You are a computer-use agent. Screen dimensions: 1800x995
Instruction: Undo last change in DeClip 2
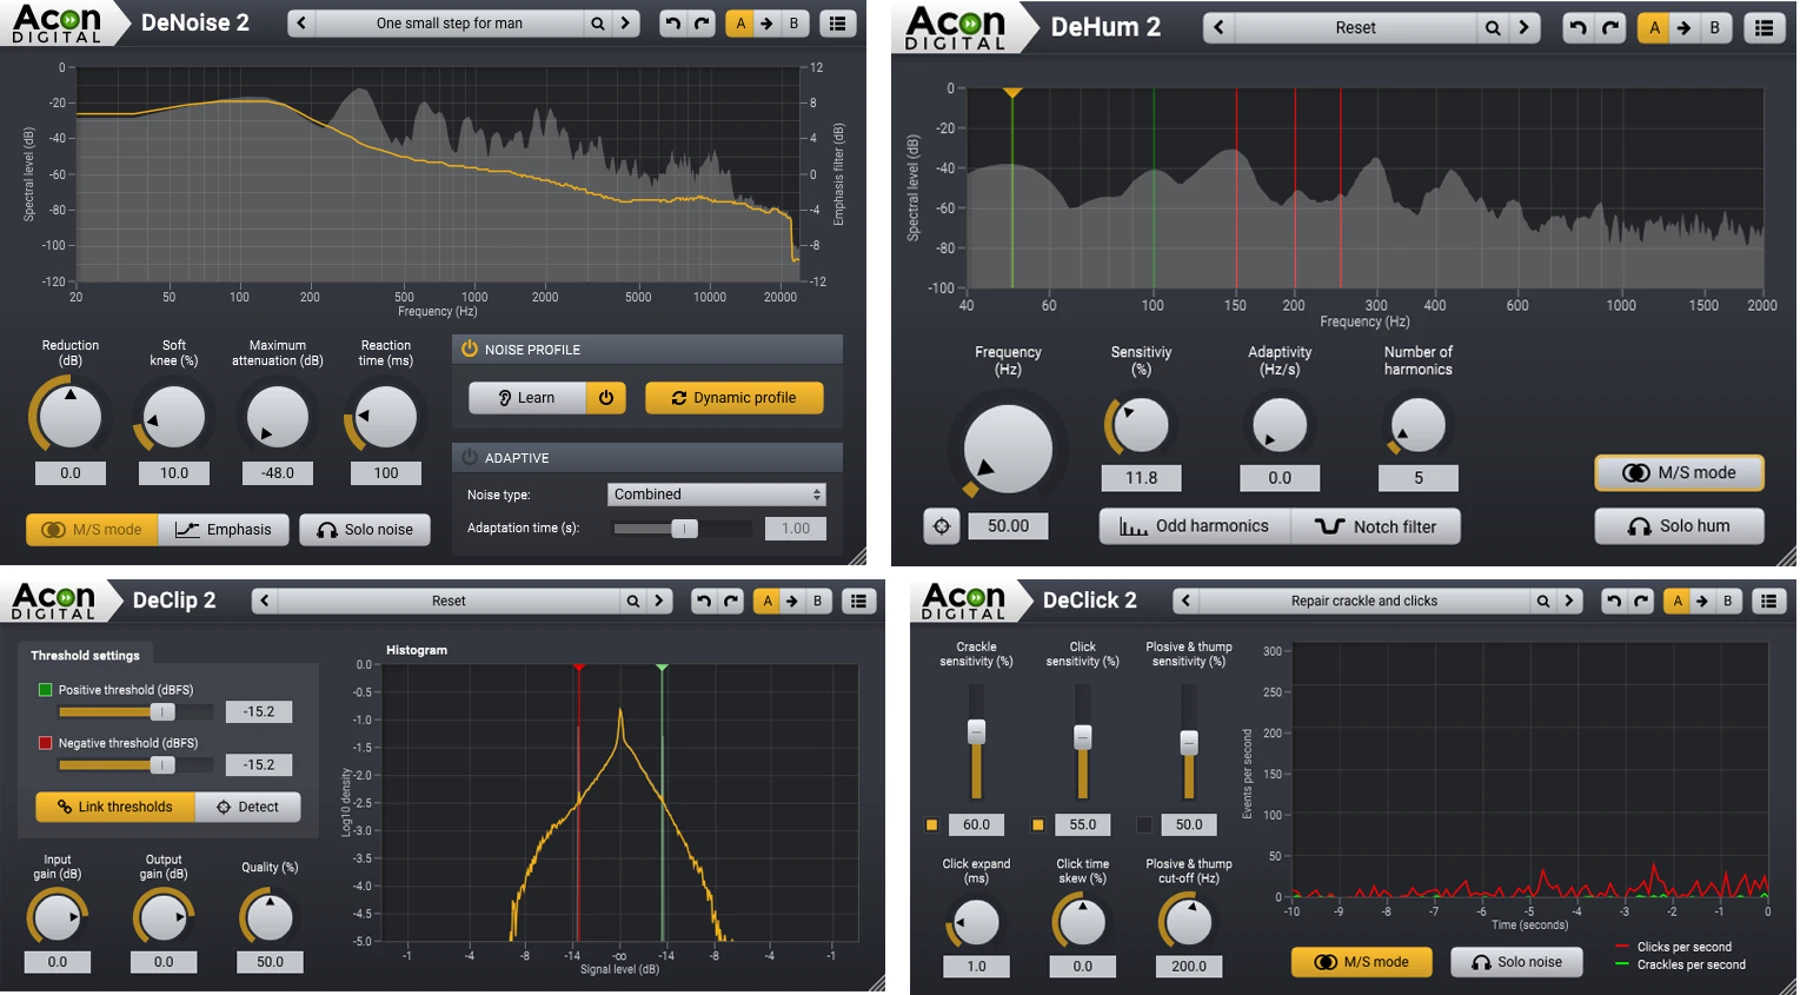[x=704, y=601]
